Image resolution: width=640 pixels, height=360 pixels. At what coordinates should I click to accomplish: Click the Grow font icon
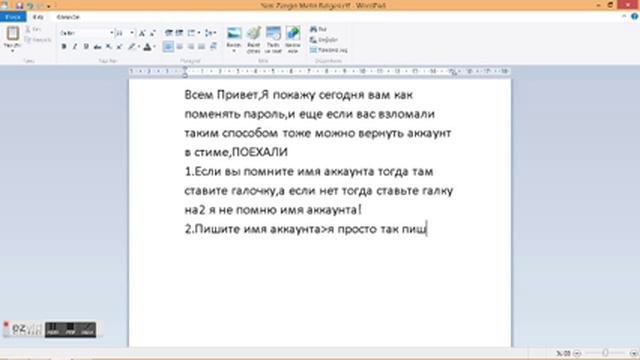[142, 33]
